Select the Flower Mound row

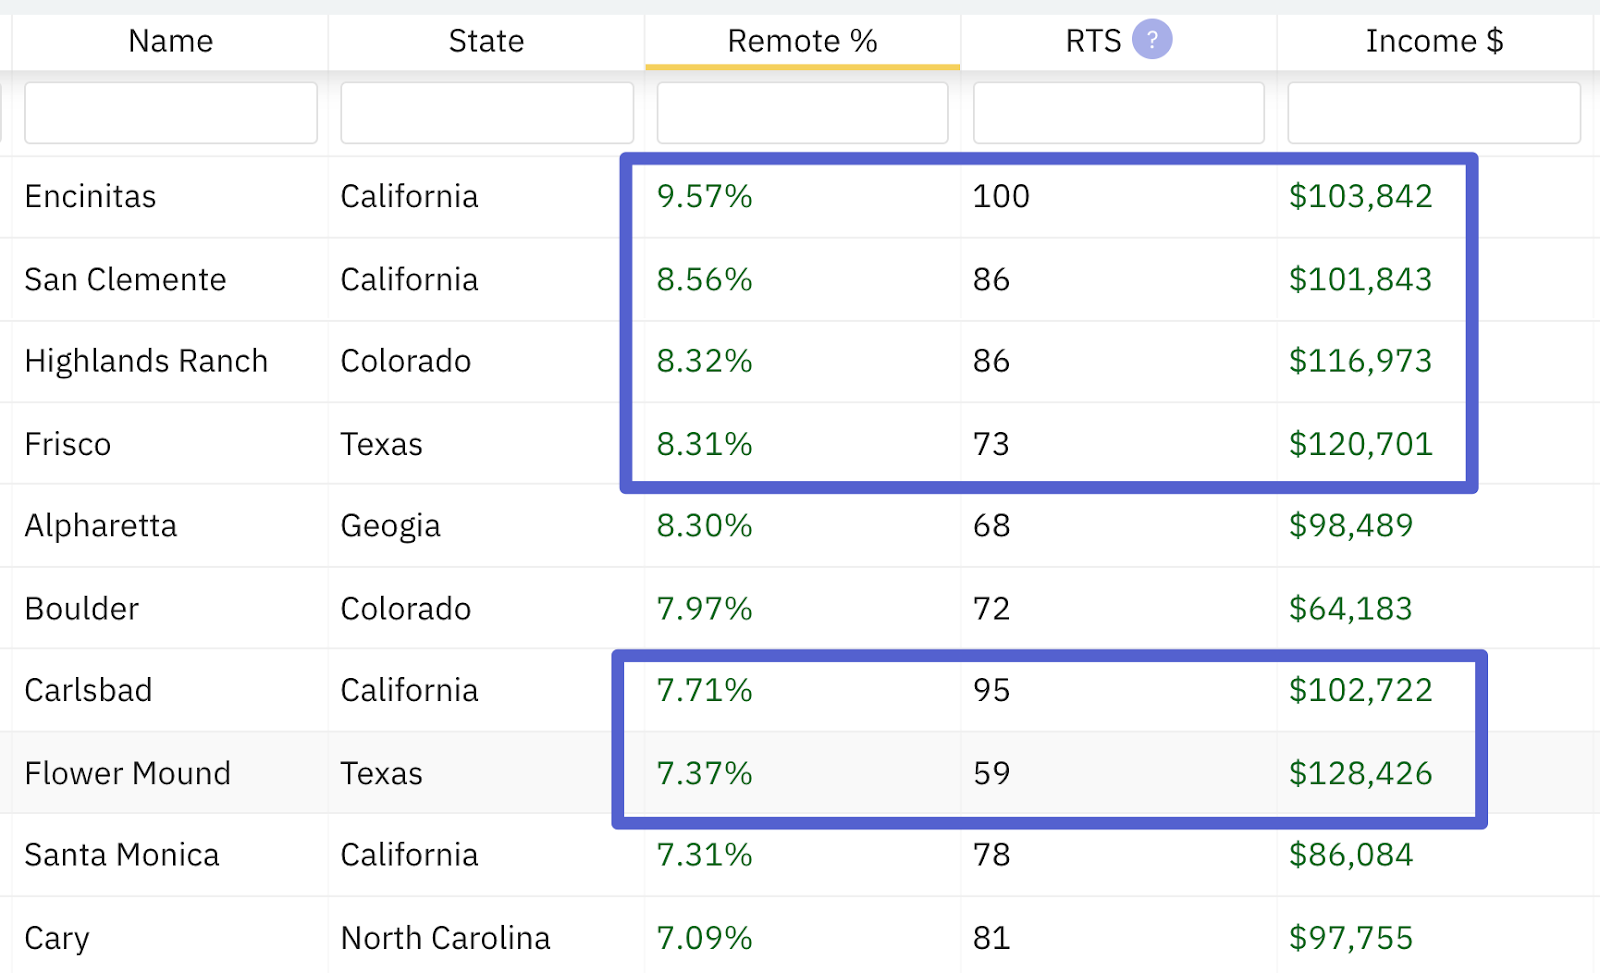pos(128,773)
